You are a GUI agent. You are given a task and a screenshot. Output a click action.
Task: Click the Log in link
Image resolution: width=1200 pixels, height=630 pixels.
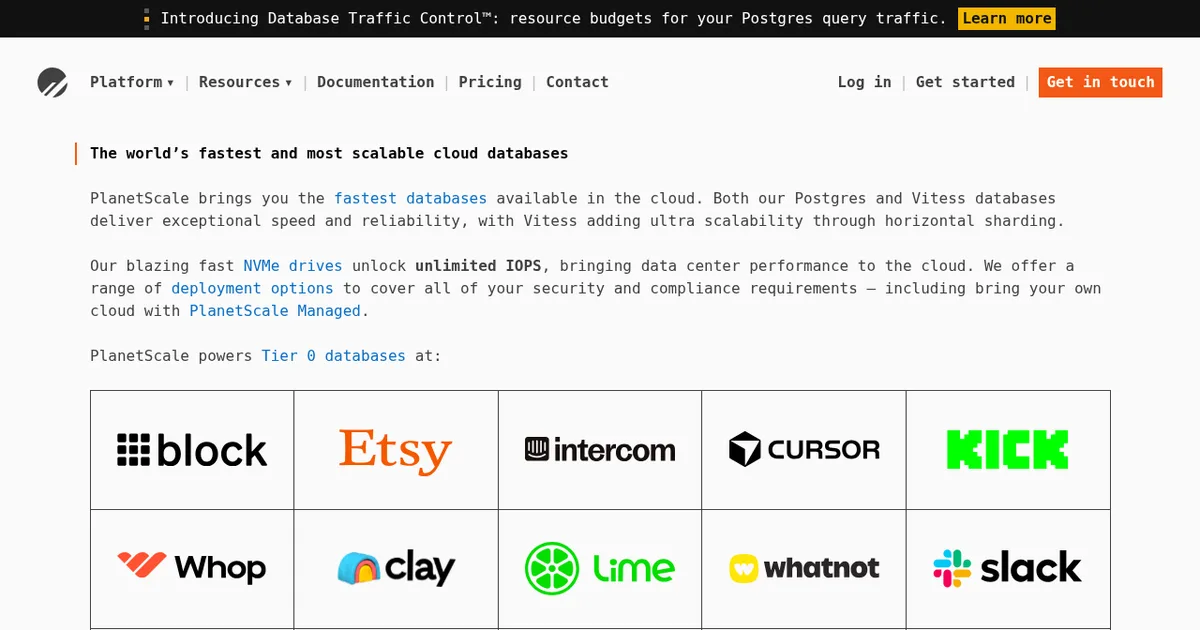click(864, 82)
